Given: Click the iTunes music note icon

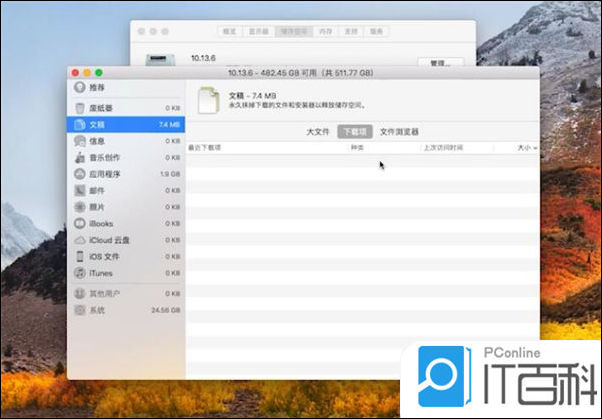Looking at the screenshot, I should tap(80, 273).
